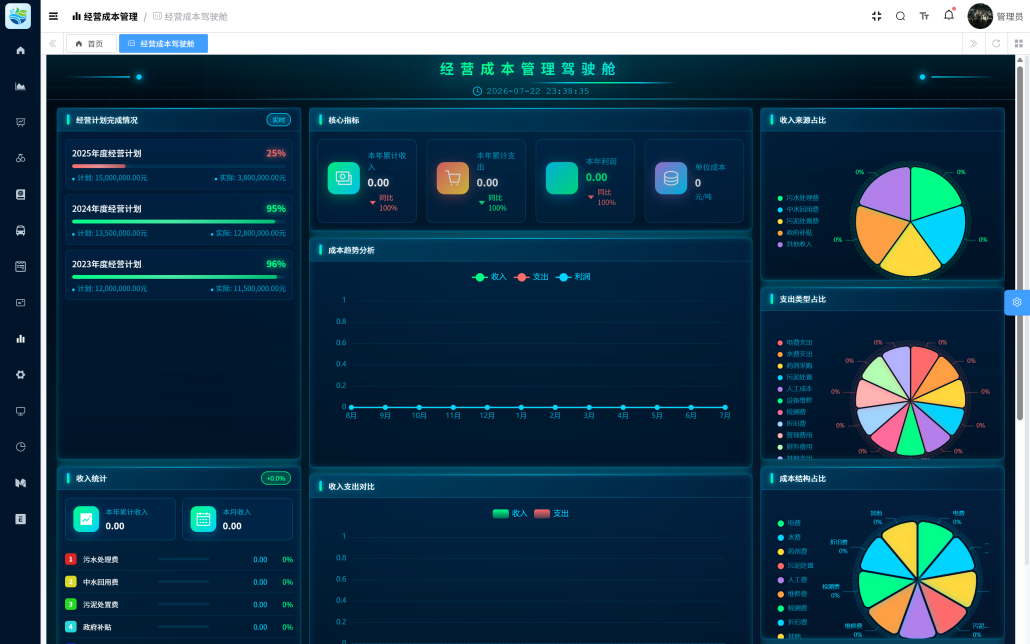Click the 2023年度经营计划 title text
1030x644 pixels.
click(x=106, y=264)
